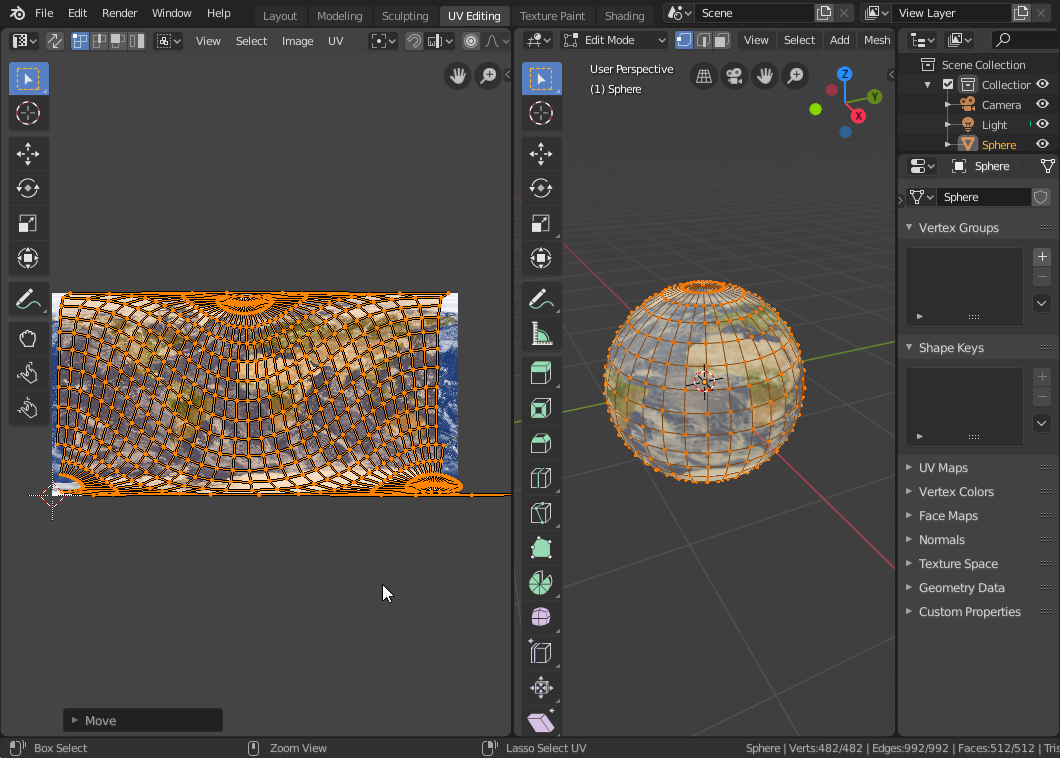
Task: Switch to the Texture Paint workspace tab
Action: 552,16
